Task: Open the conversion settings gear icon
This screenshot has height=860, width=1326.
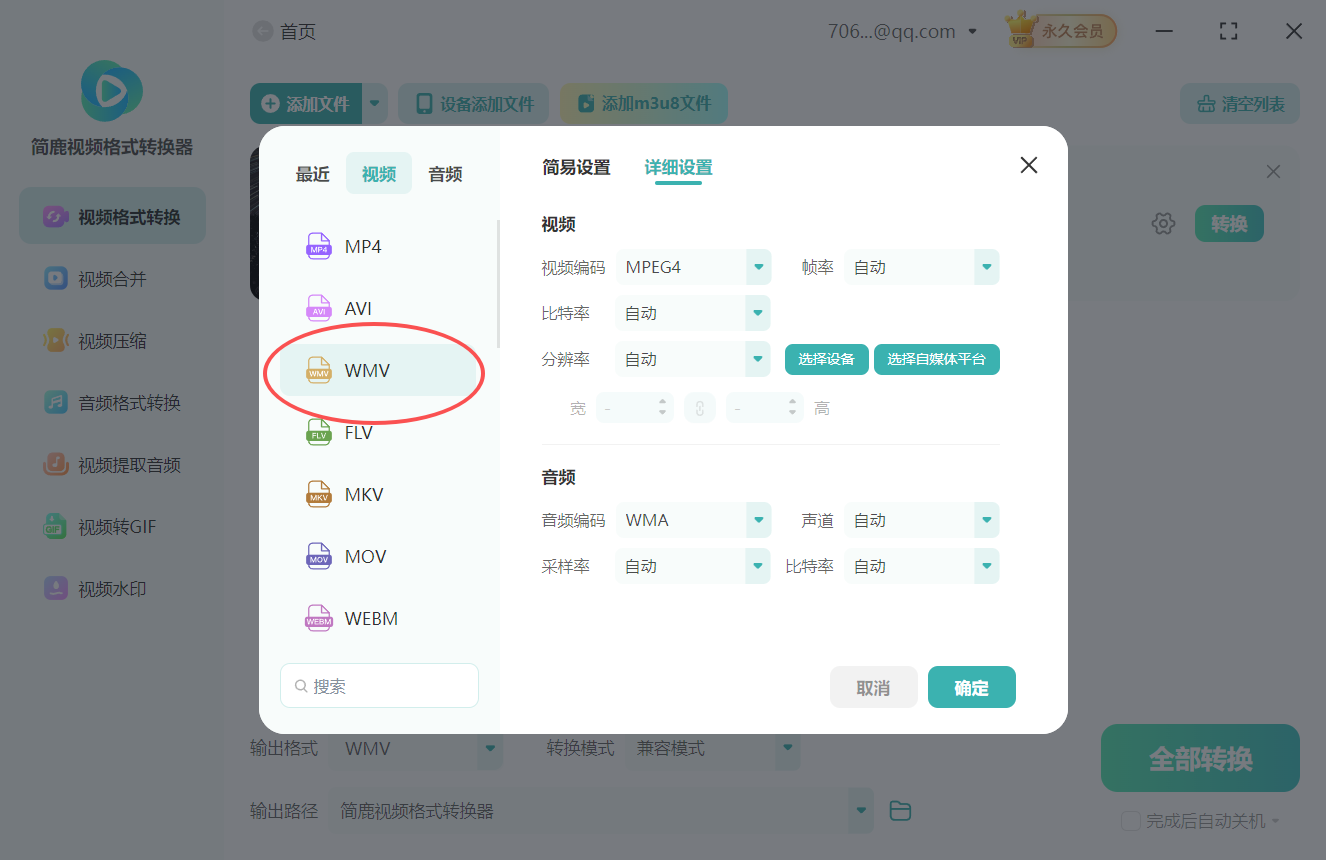Action: pyautogui.click(x=1163, y=223)
